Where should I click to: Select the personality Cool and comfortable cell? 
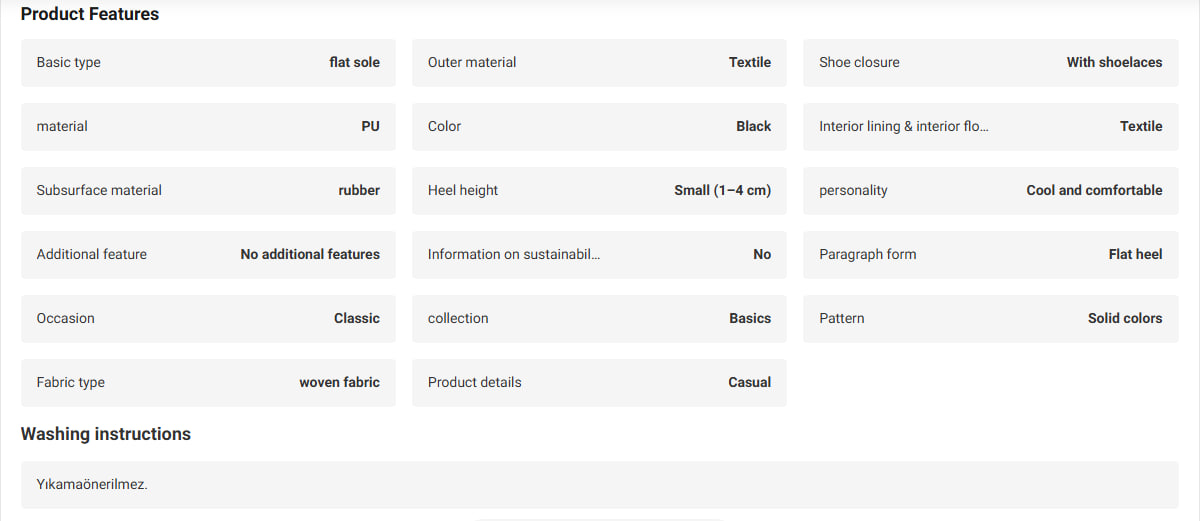click(x=991, y=190)
